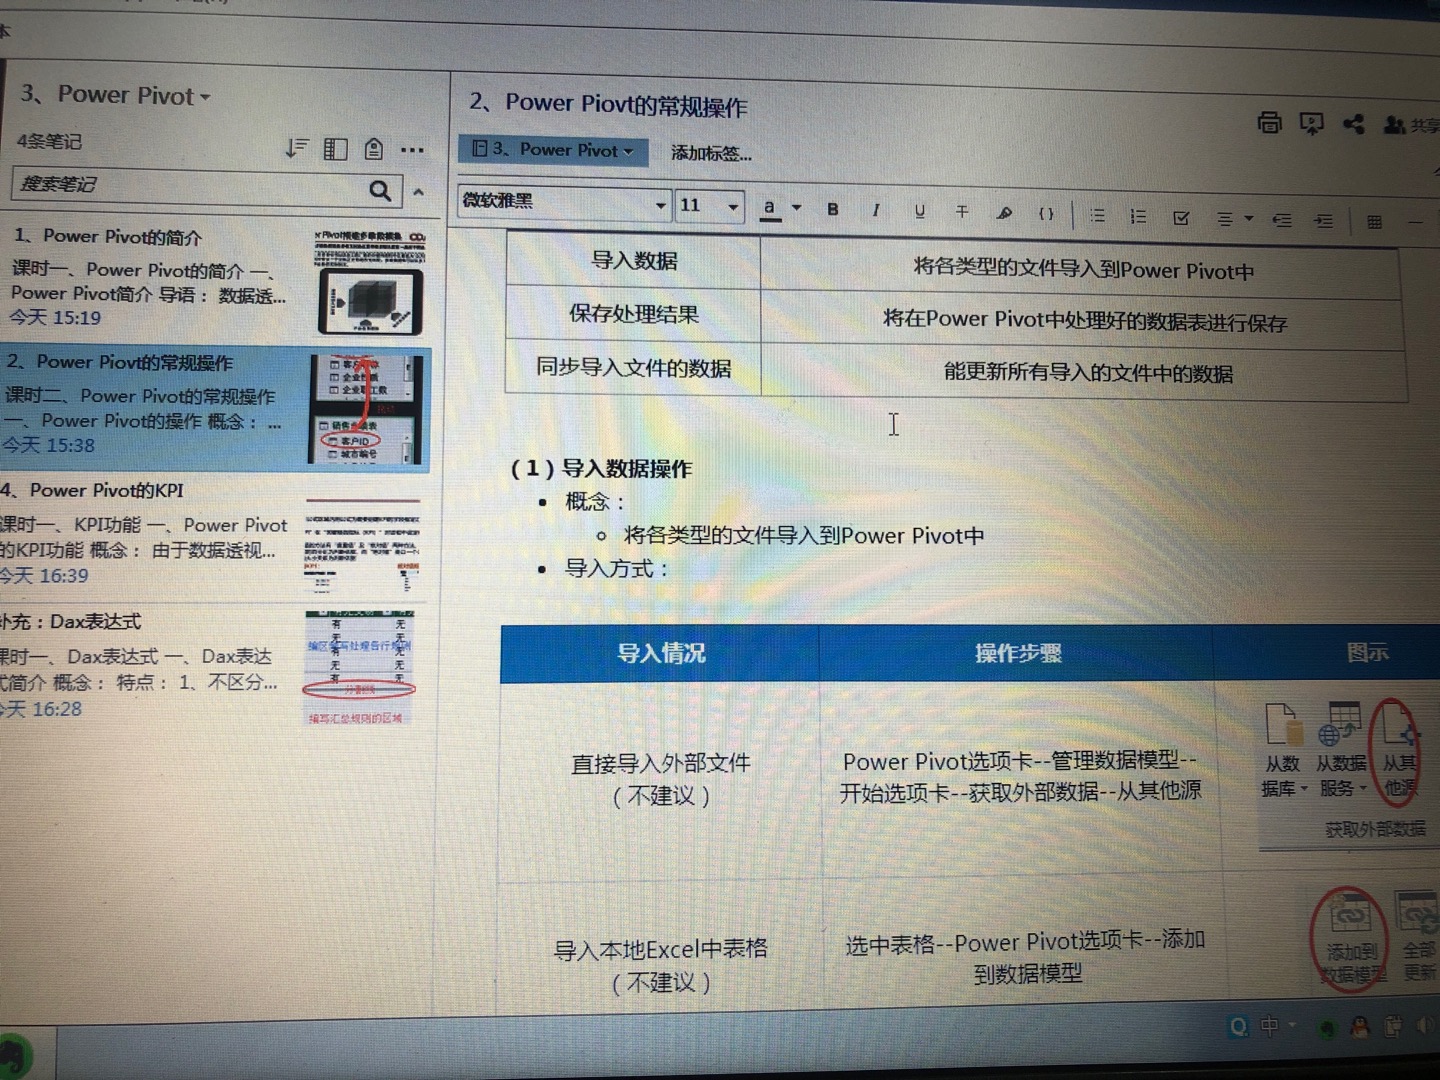Screen dimensions: 1440x1080
Task: Print the current note
Action: pos(1269,123)
